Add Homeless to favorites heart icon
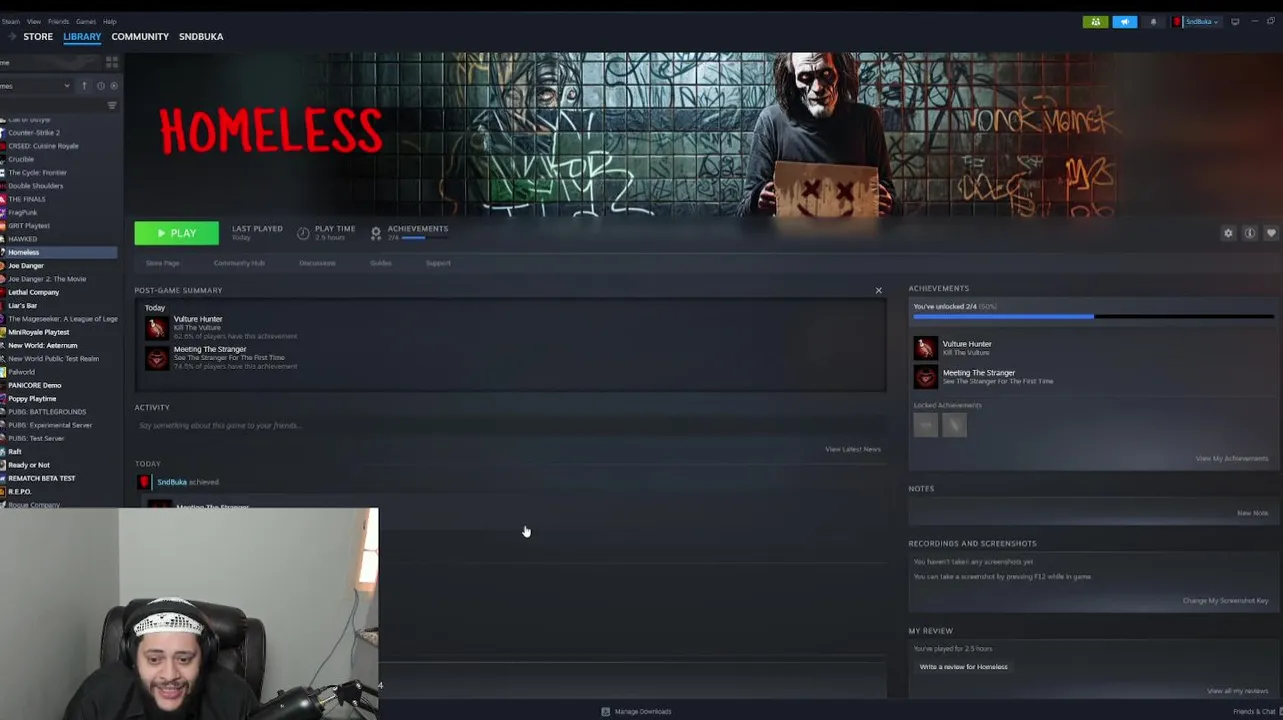The image size is (1283, 720). pos(1271,233)
